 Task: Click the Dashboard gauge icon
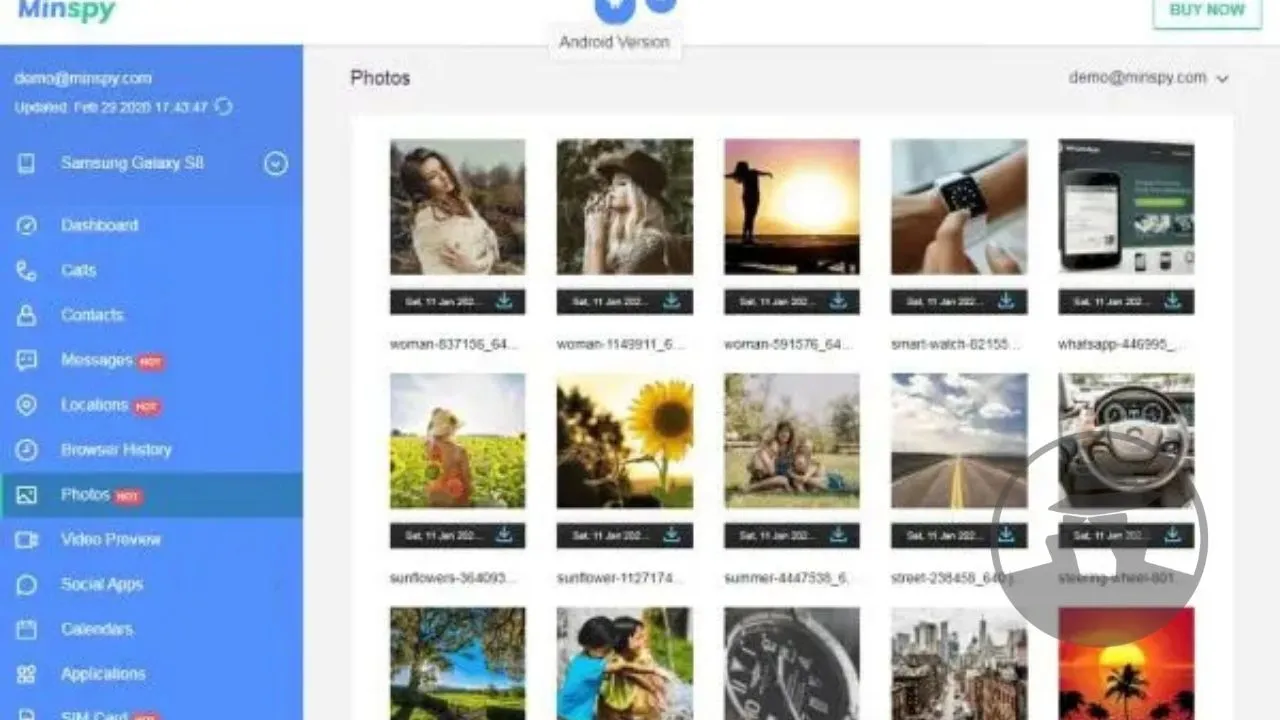pyautogui.click(x=27, y=225)
